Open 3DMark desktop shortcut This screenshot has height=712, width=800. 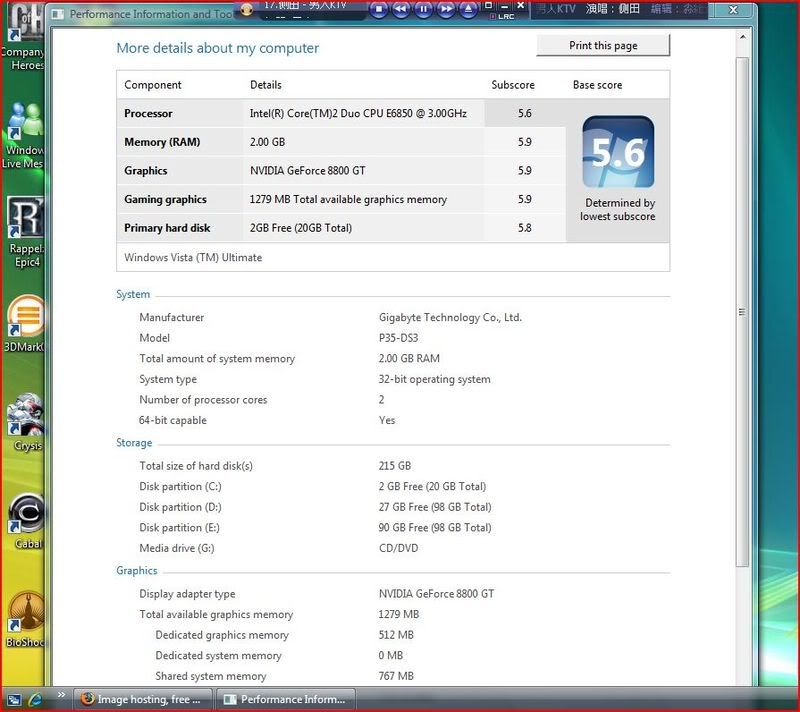[24, 325]
